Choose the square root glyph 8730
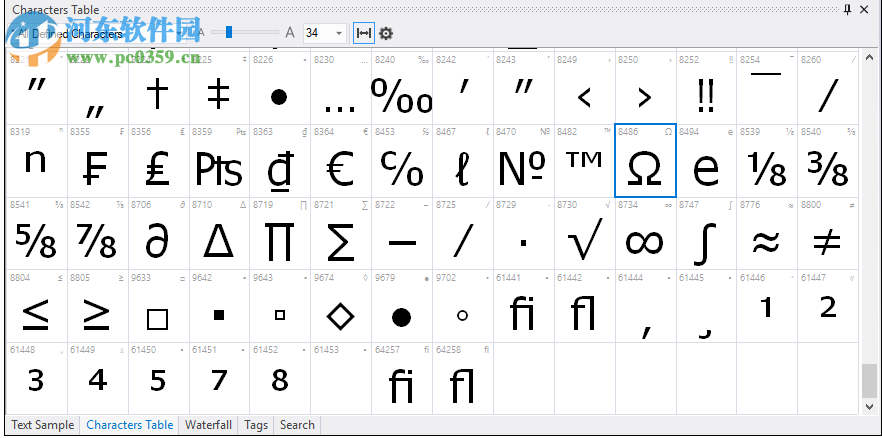The image size is (882, 438). pos(584,233)
